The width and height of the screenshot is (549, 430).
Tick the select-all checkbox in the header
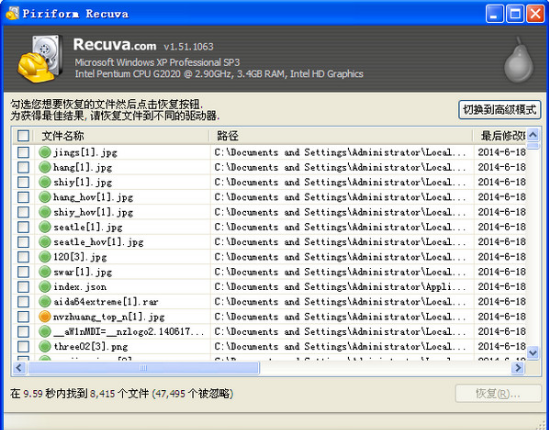point(23,136)
